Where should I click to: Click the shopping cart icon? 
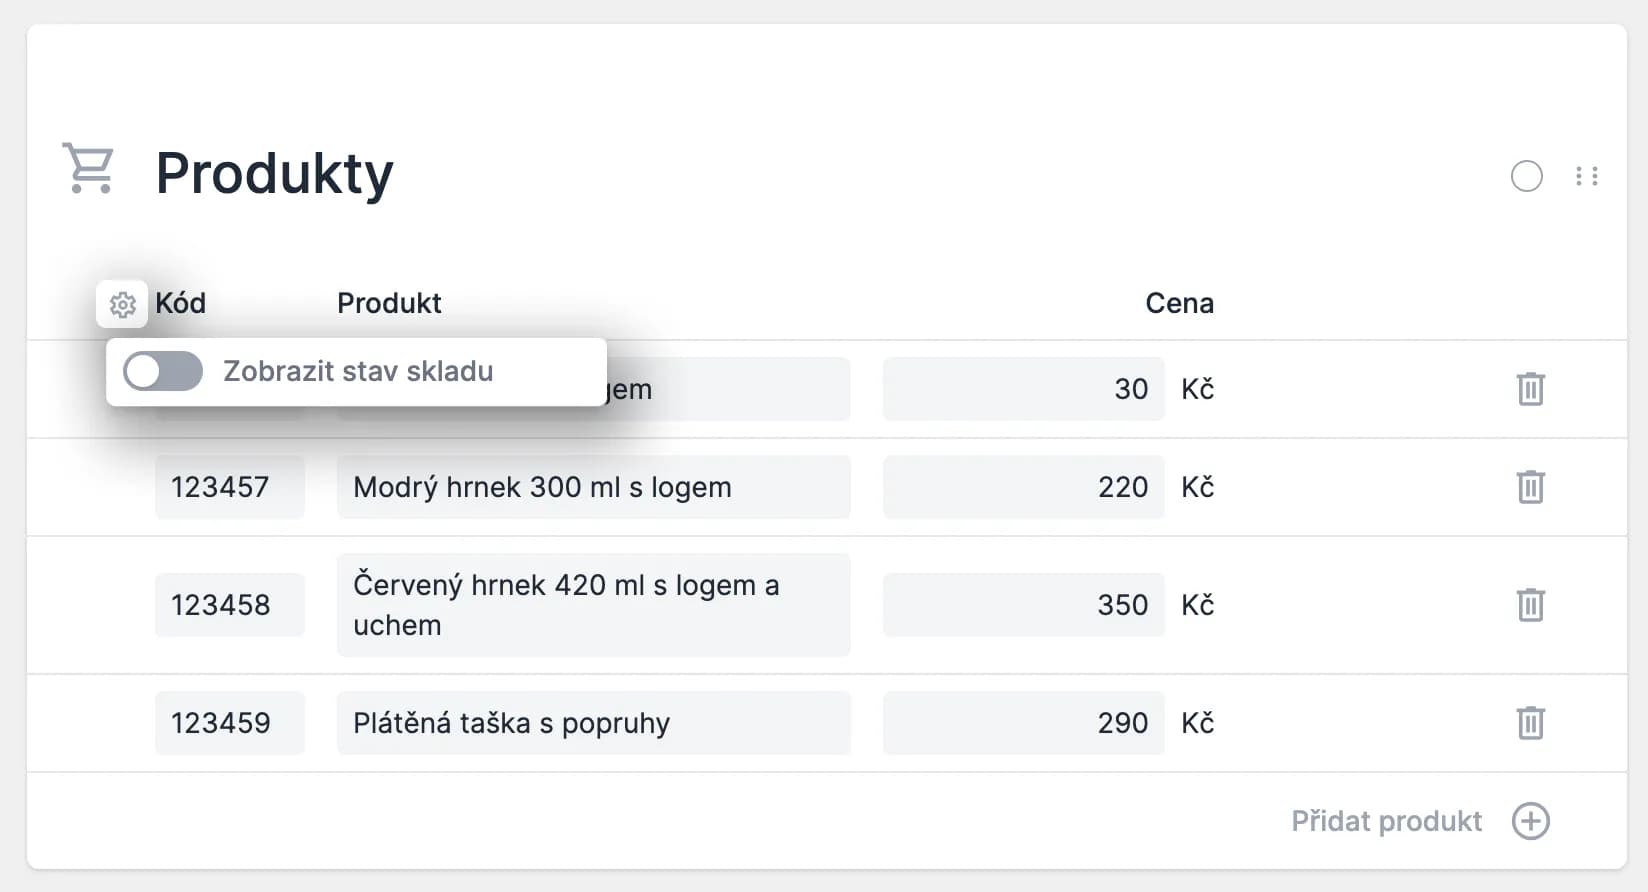pos(88,168)
